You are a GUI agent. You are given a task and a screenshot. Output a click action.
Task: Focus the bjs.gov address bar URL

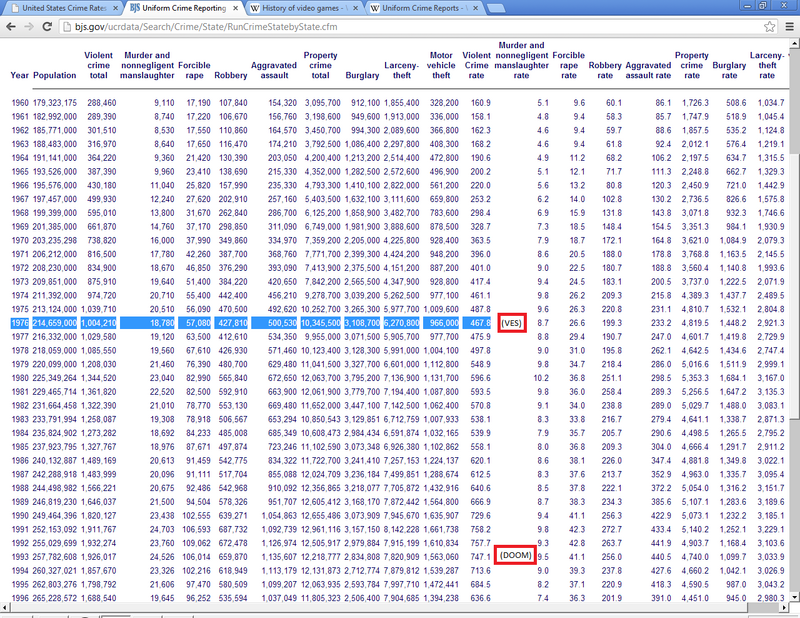[x=206, y=27]
